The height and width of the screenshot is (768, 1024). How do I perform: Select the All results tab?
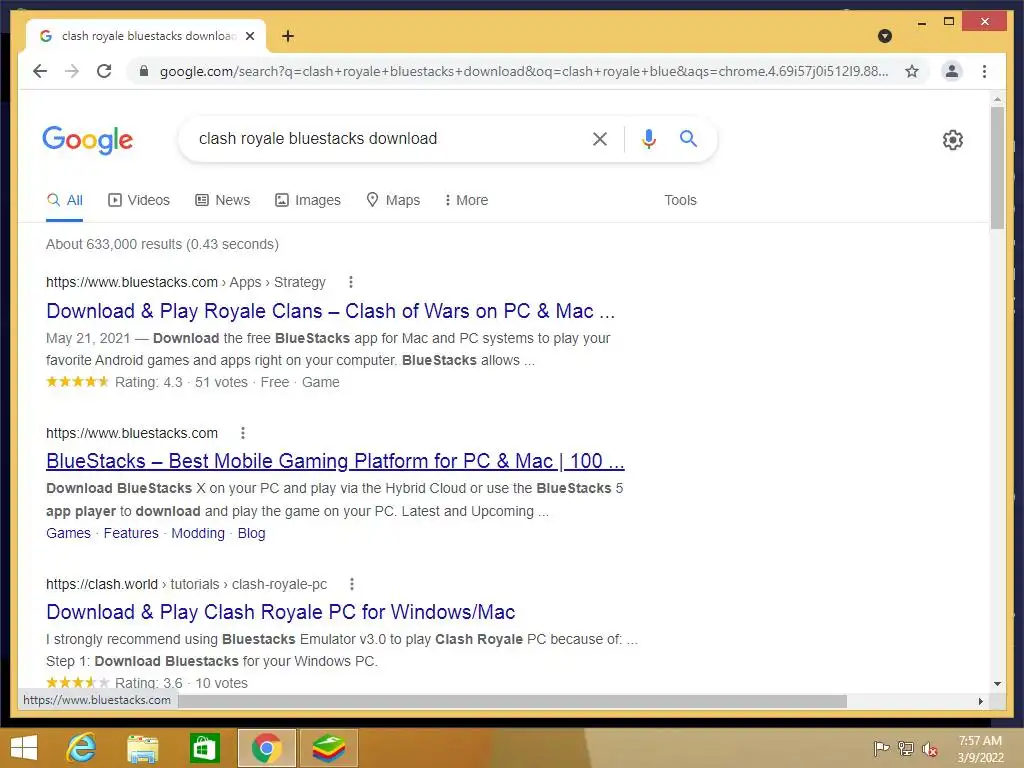[65, 200]
